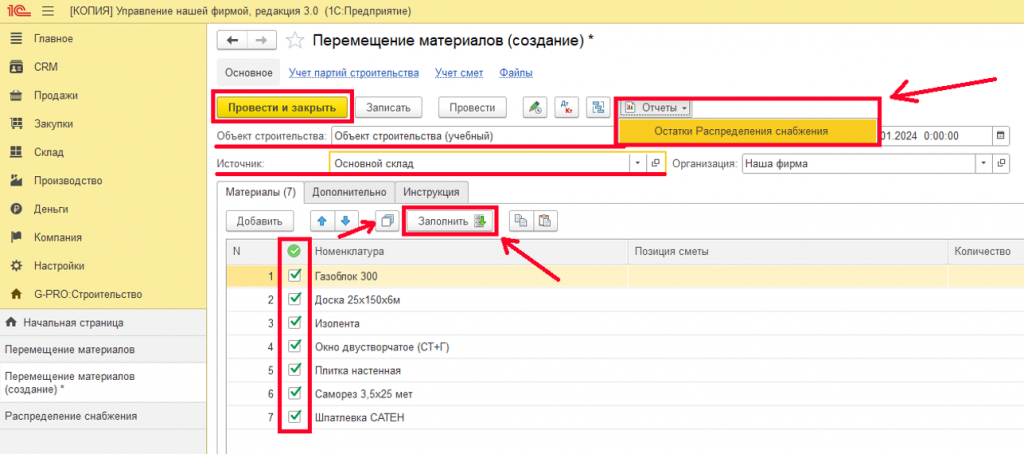This screenshot has height=454, width=1024.
Task: Open the Отчеты dropdown menu
Action: click(658, 107)
